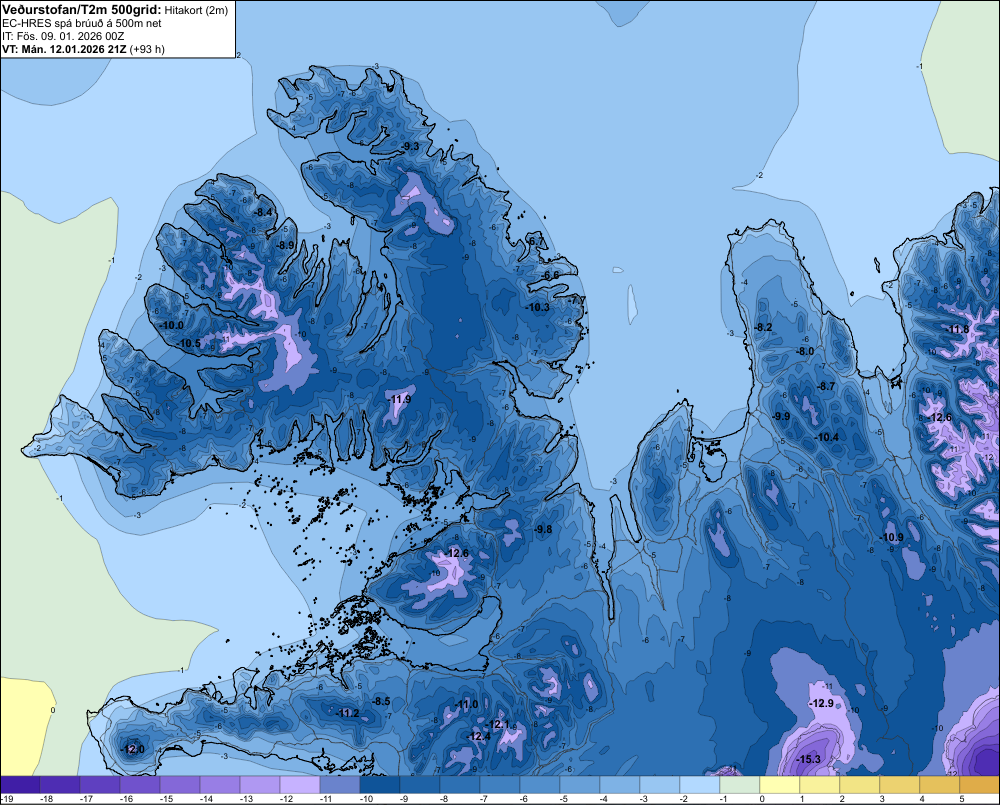Click the -12.9 temperature value
Viewport: 1000px width, 805px height.
(821, 704)
